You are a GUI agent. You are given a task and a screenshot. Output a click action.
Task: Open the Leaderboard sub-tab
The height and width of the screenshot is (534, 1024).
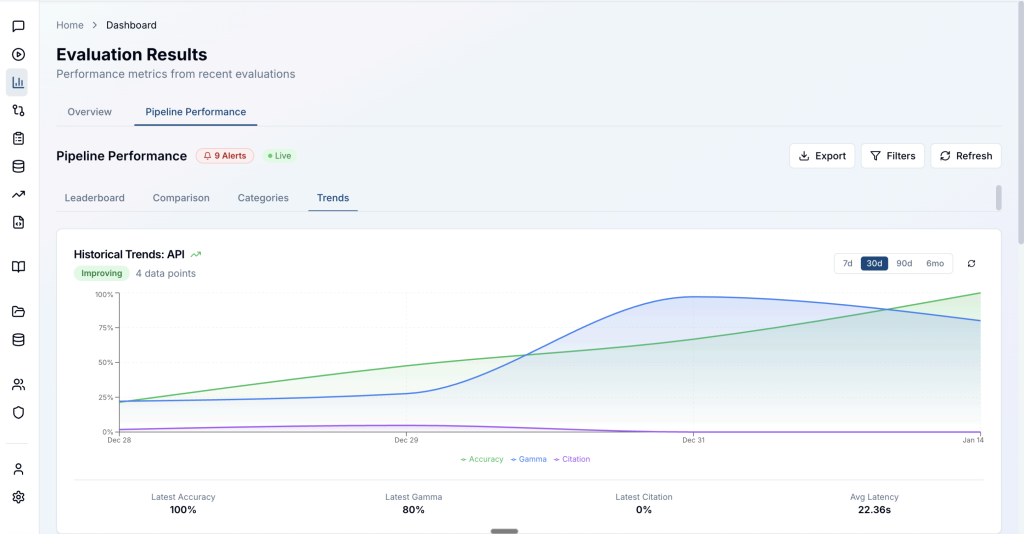tap(95, 198)
